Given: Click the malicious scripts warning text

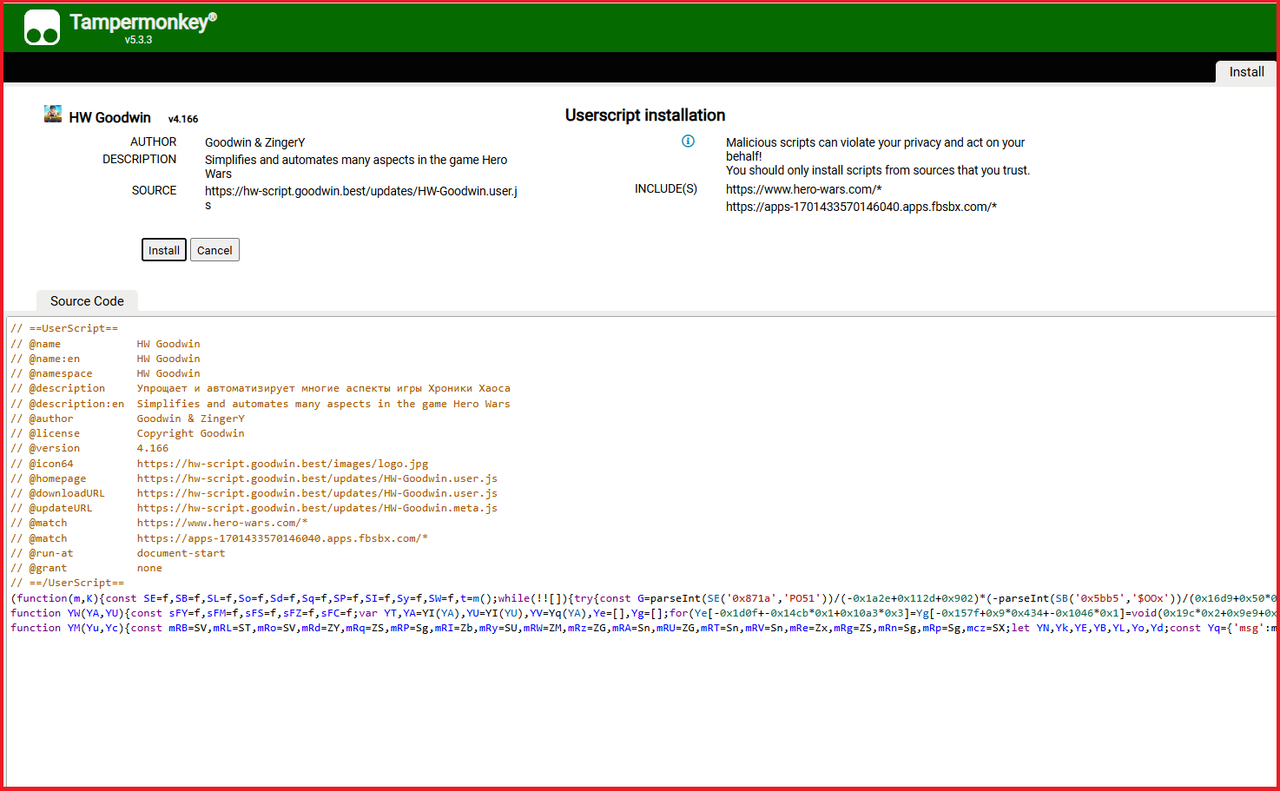Looking at the screenshot, I should [878, 156].
